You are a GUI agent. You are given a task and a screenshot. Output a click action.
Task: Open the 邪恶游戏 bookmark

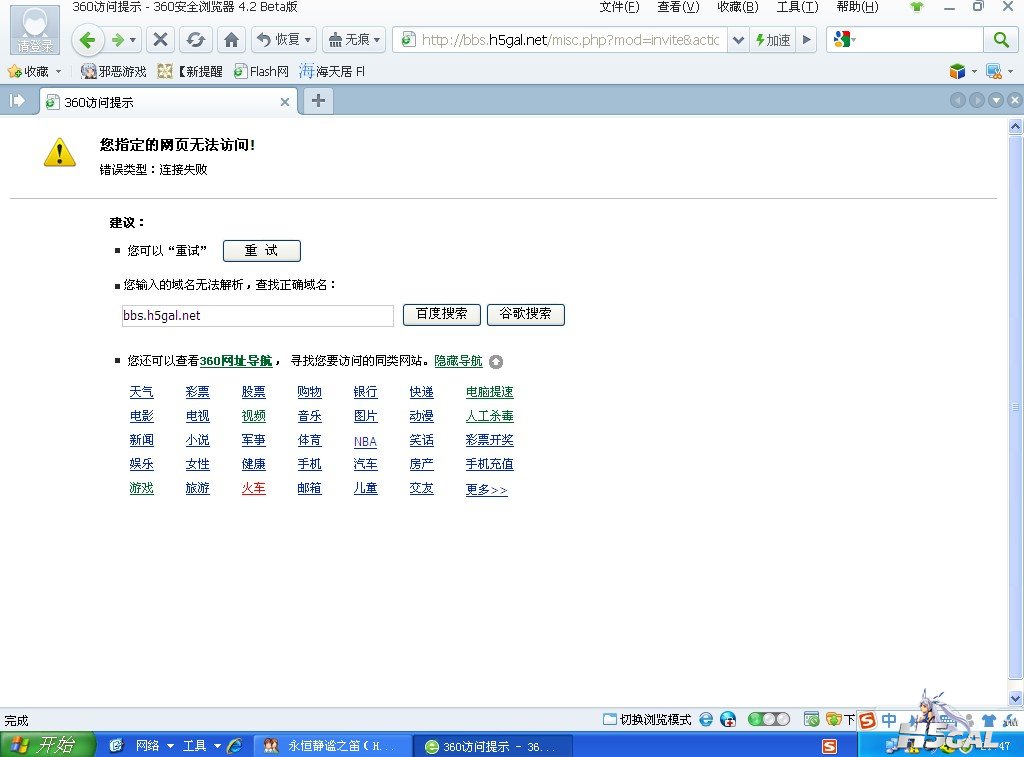pos(114,71)
